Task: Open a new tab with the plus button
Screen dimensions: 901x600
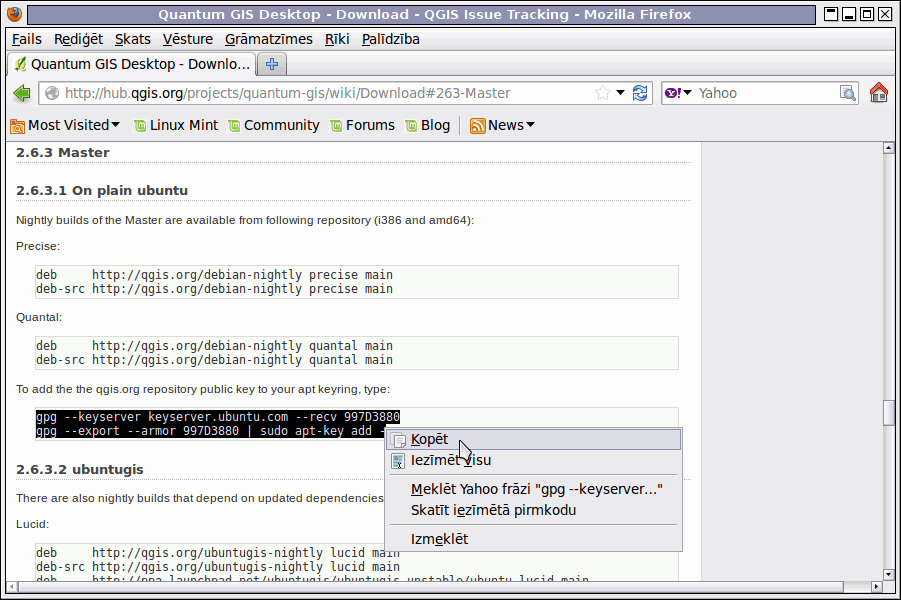Action: click(x=272, y=64)
